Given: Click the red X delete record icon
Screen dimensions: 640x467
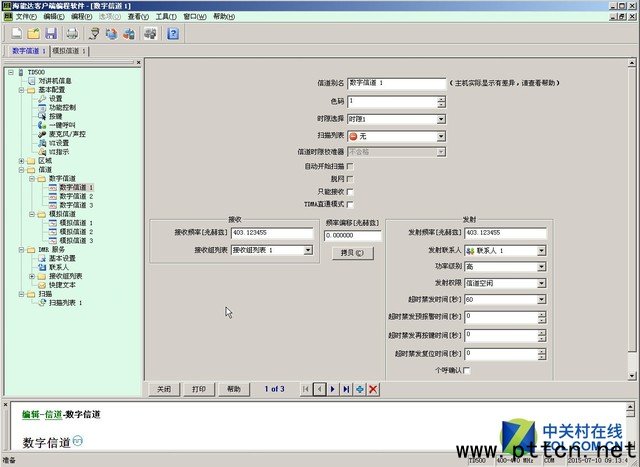Looking at the screenshot, I should [373, 388].
